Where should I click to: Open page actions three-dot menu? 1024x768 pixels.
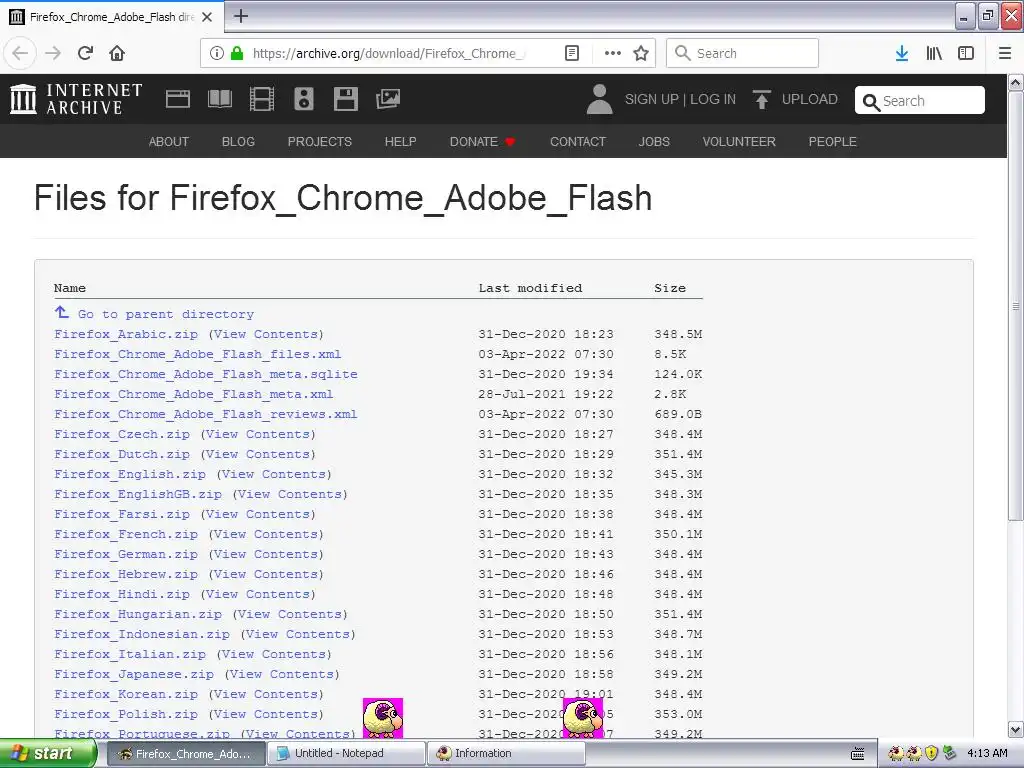[x=613, y=53]
